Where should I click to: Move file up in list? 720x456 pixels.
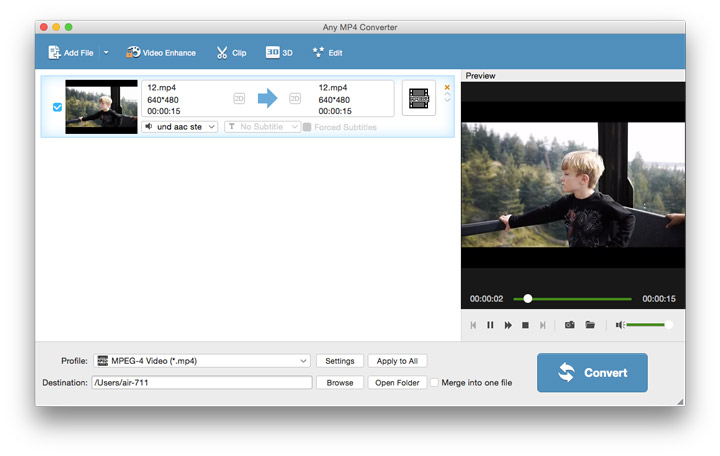[447, 94]
